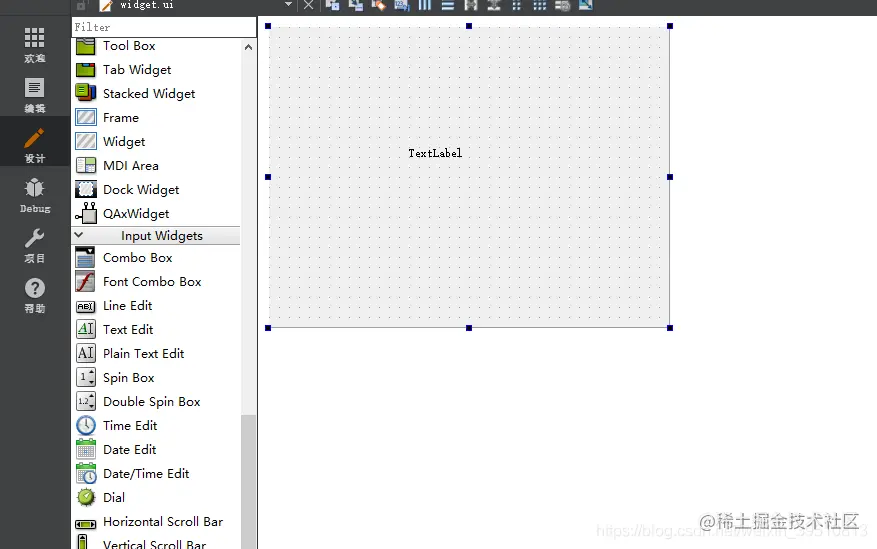Select the Text Edit icon
Viewport: 877px width, 549px height.
click(x=86, y=329)
